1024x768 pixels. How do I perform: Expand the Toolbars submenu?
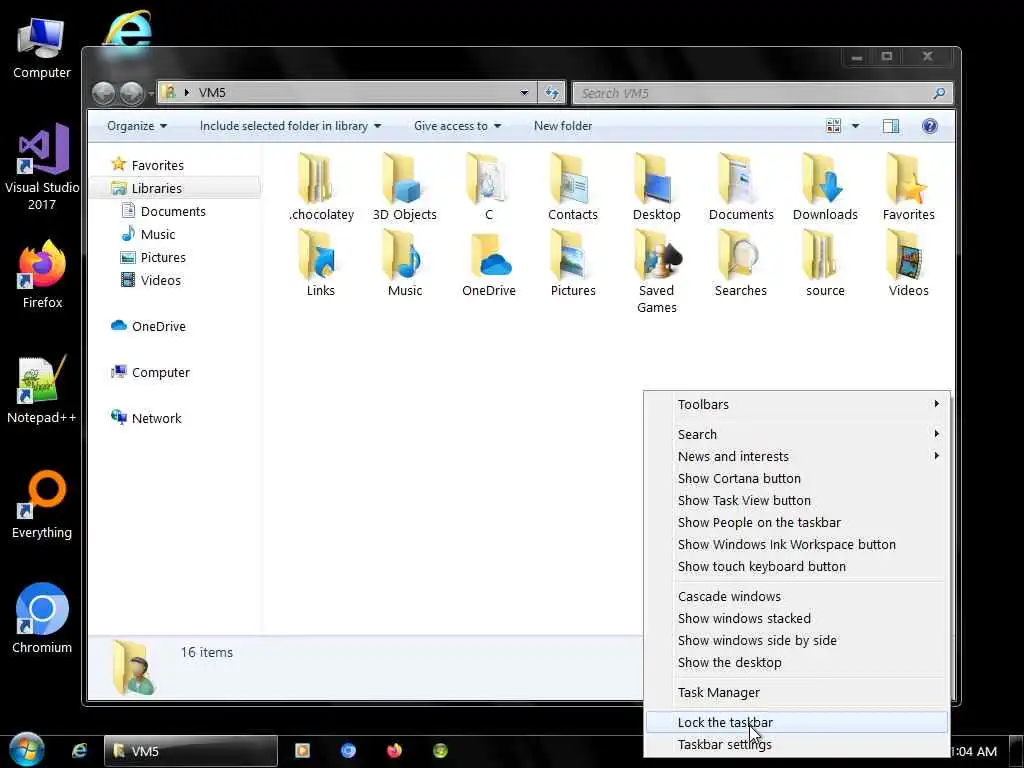(x=796, y=404)
